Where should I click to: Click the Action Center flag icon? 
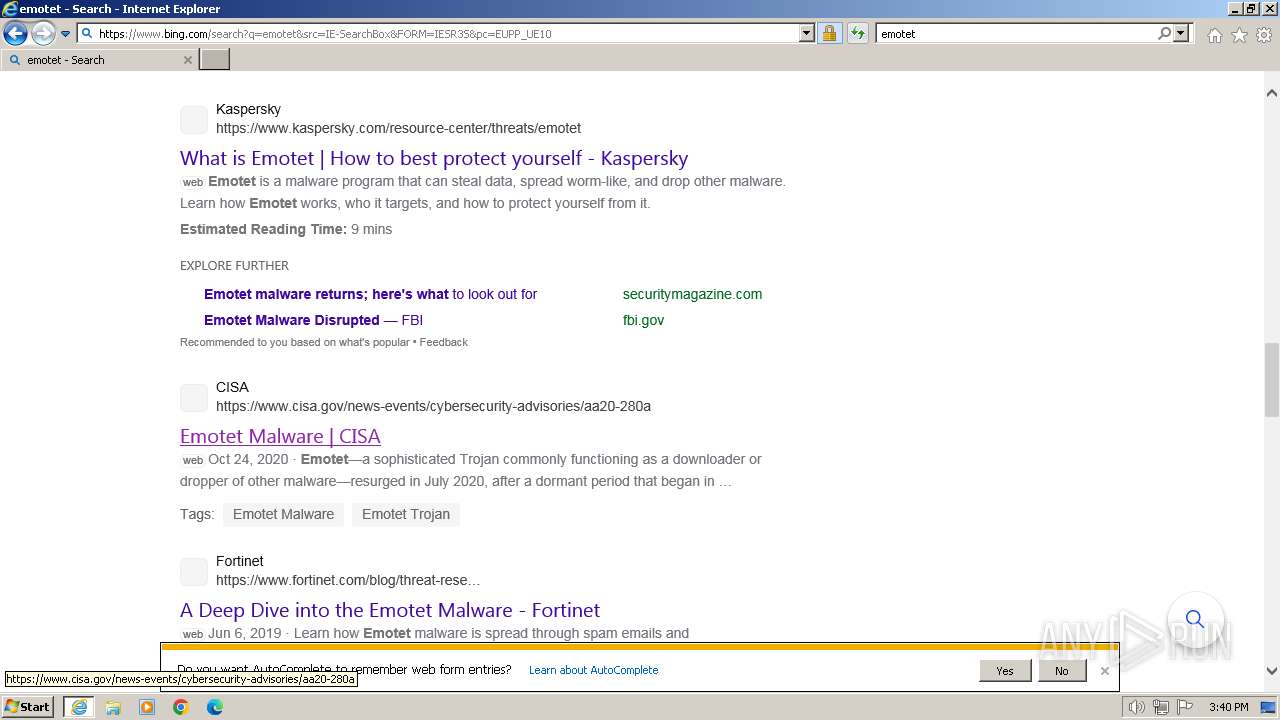click(1183, 708)
